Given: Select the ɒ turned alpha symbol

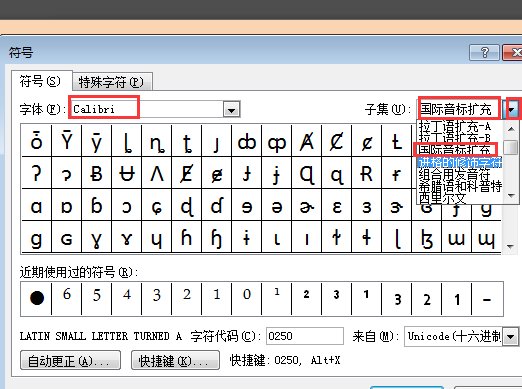Looking at the screenshot, I should [67, 205].
